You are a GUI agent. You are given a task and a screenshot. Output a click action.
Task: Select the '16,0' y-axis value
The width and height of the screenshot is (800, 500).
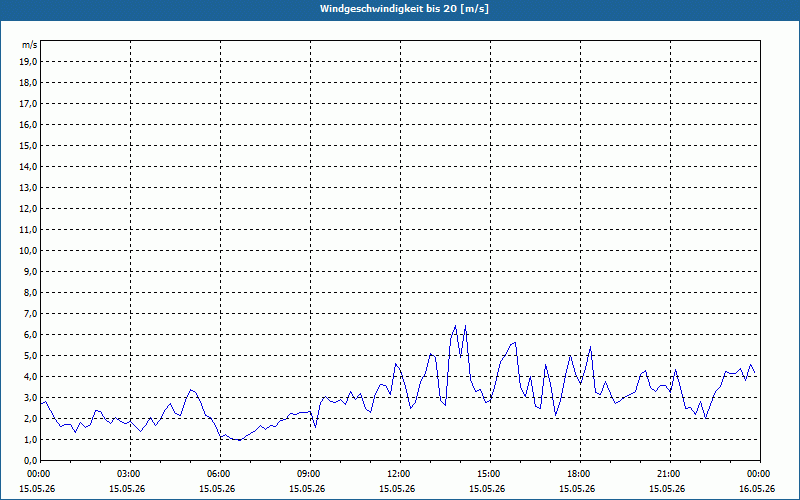(28, 124)
